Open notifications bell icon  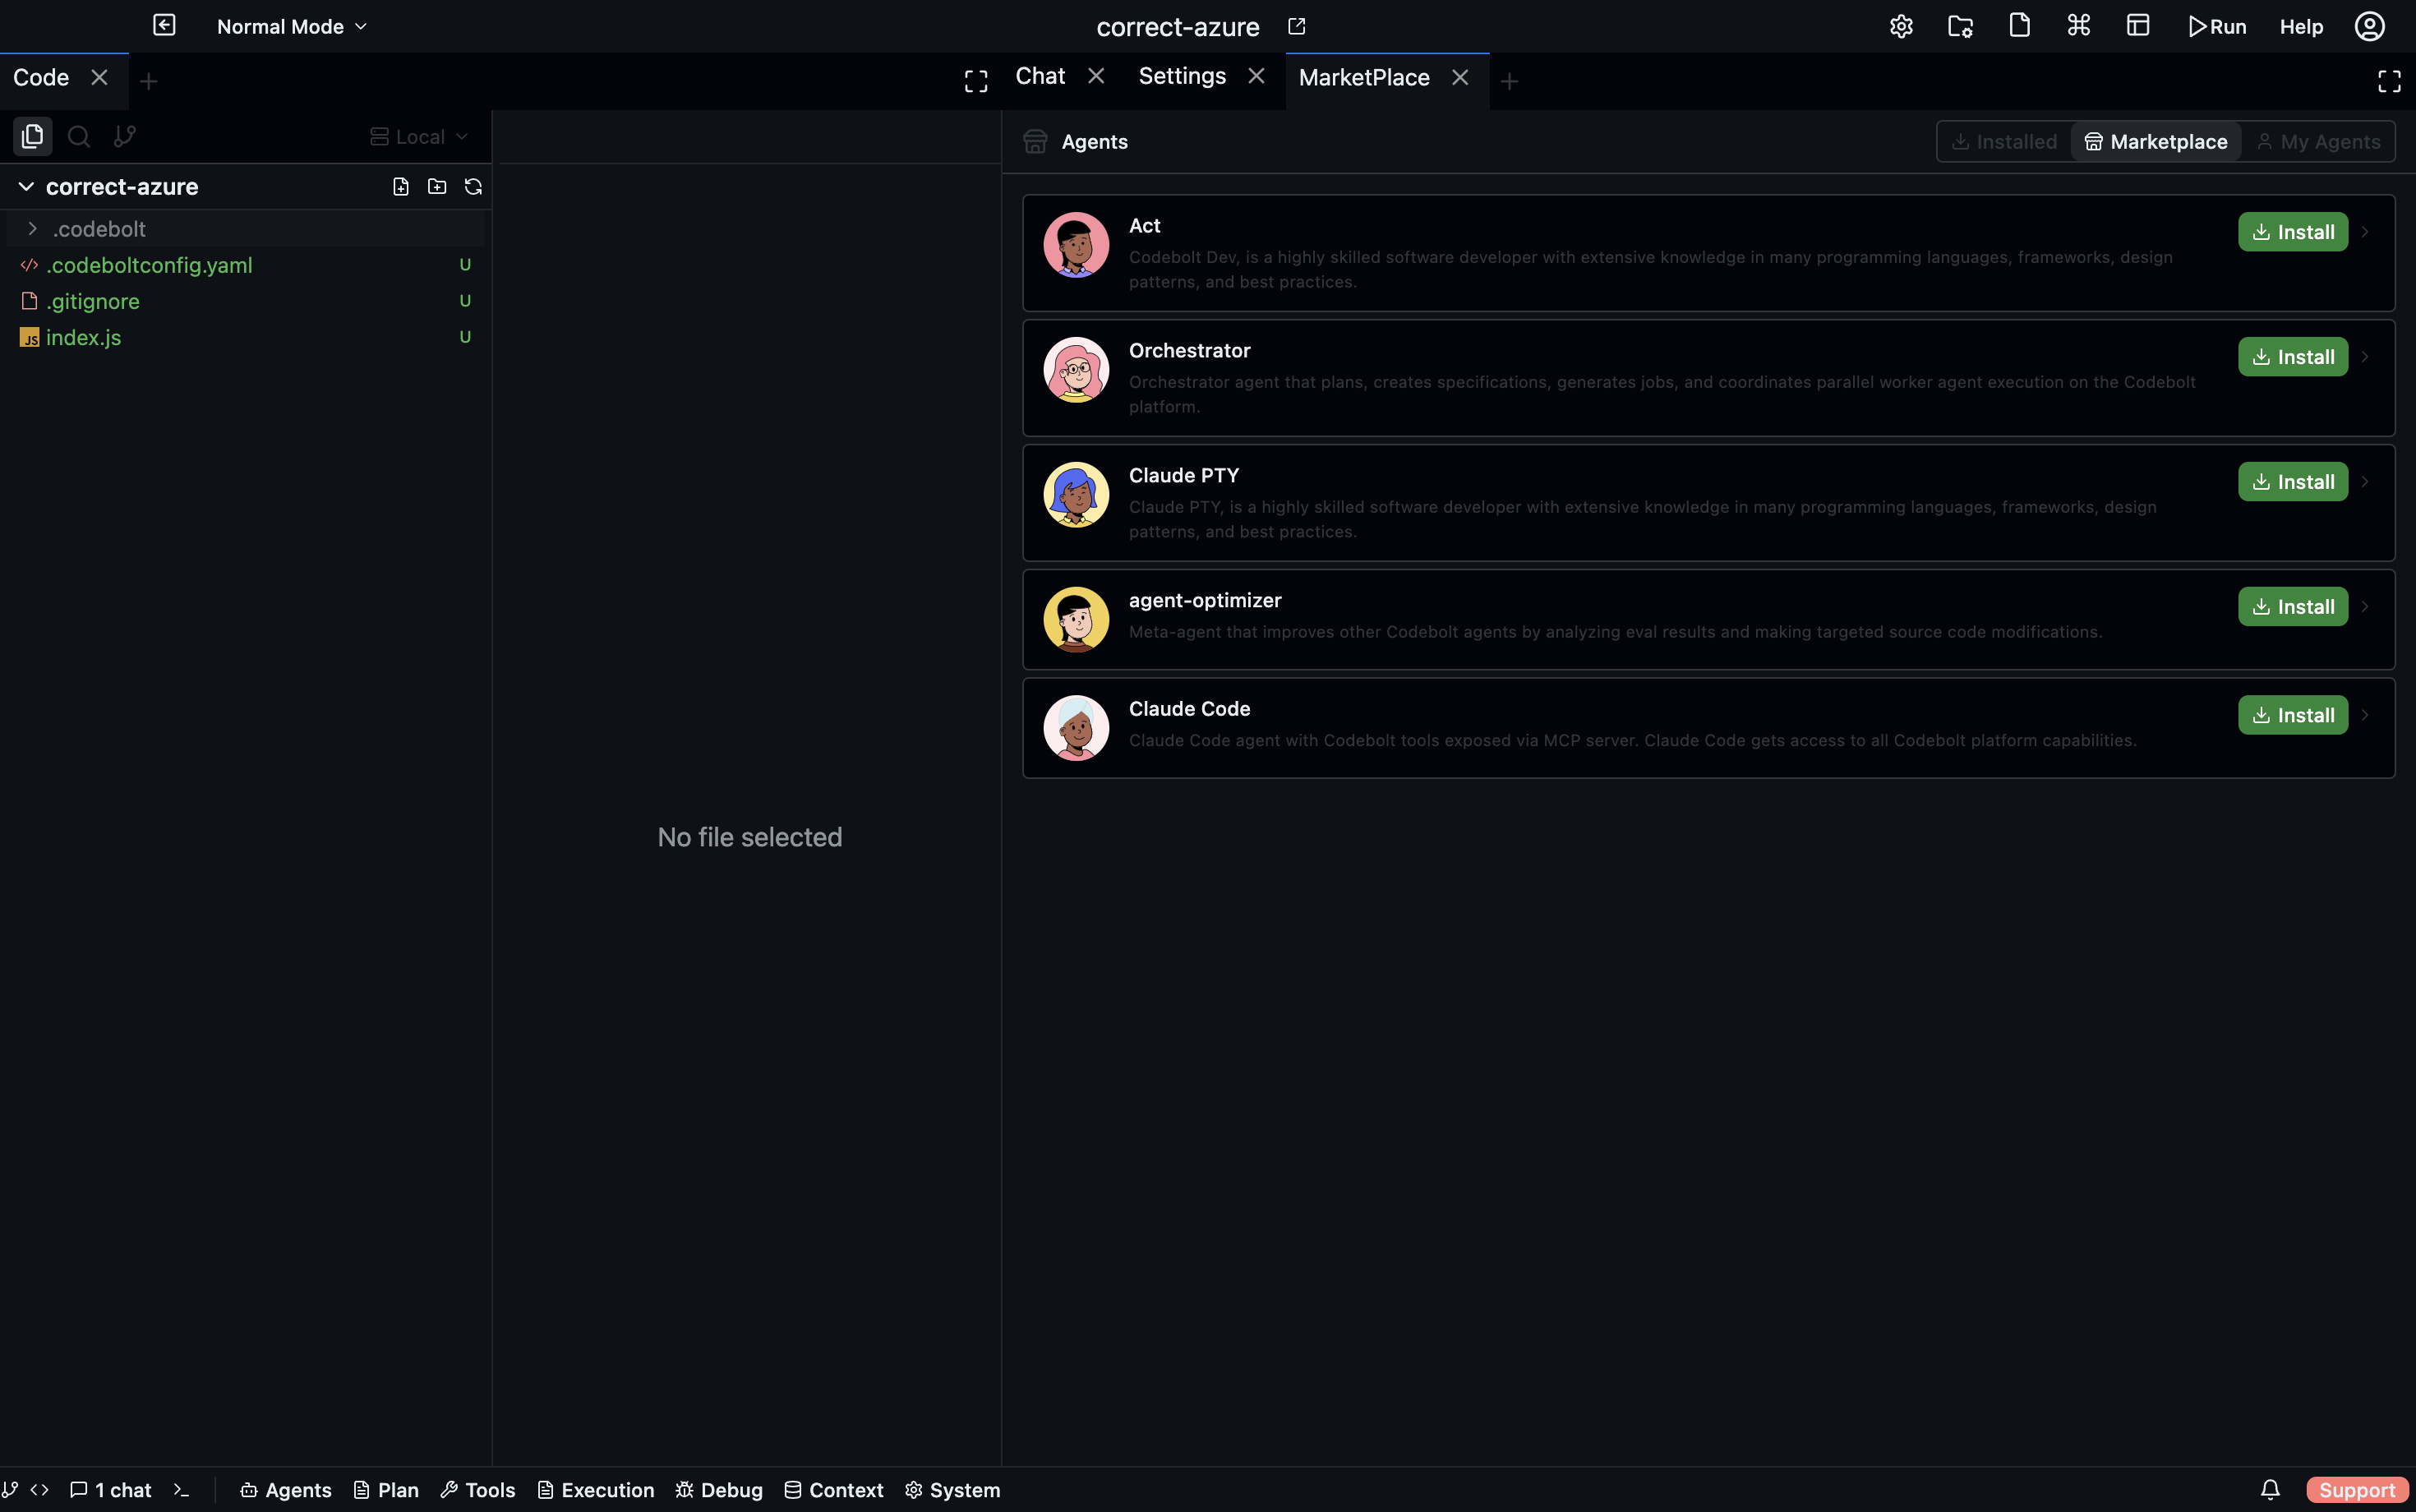pos(2270,1490)
